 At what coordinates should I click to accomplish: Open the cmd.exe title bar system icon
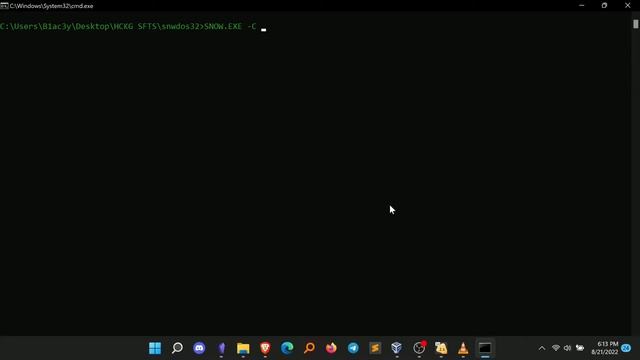coord(4,6)
